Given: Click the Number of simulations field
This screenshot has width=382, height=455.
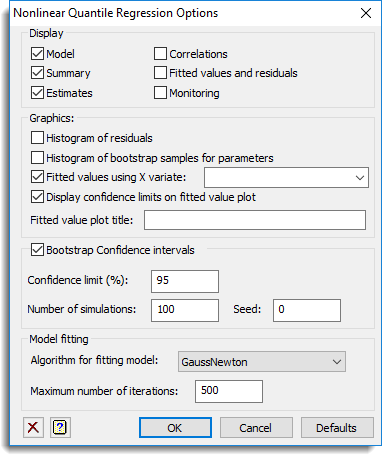Looking at the screenshot, I should [x=185, y=310].
